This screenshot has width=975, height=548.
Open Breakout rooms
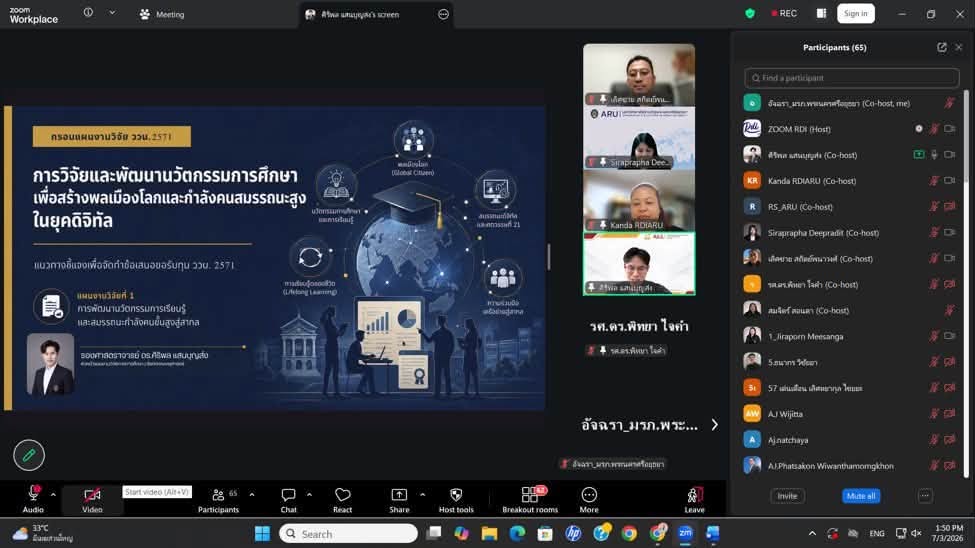(530, 499)
